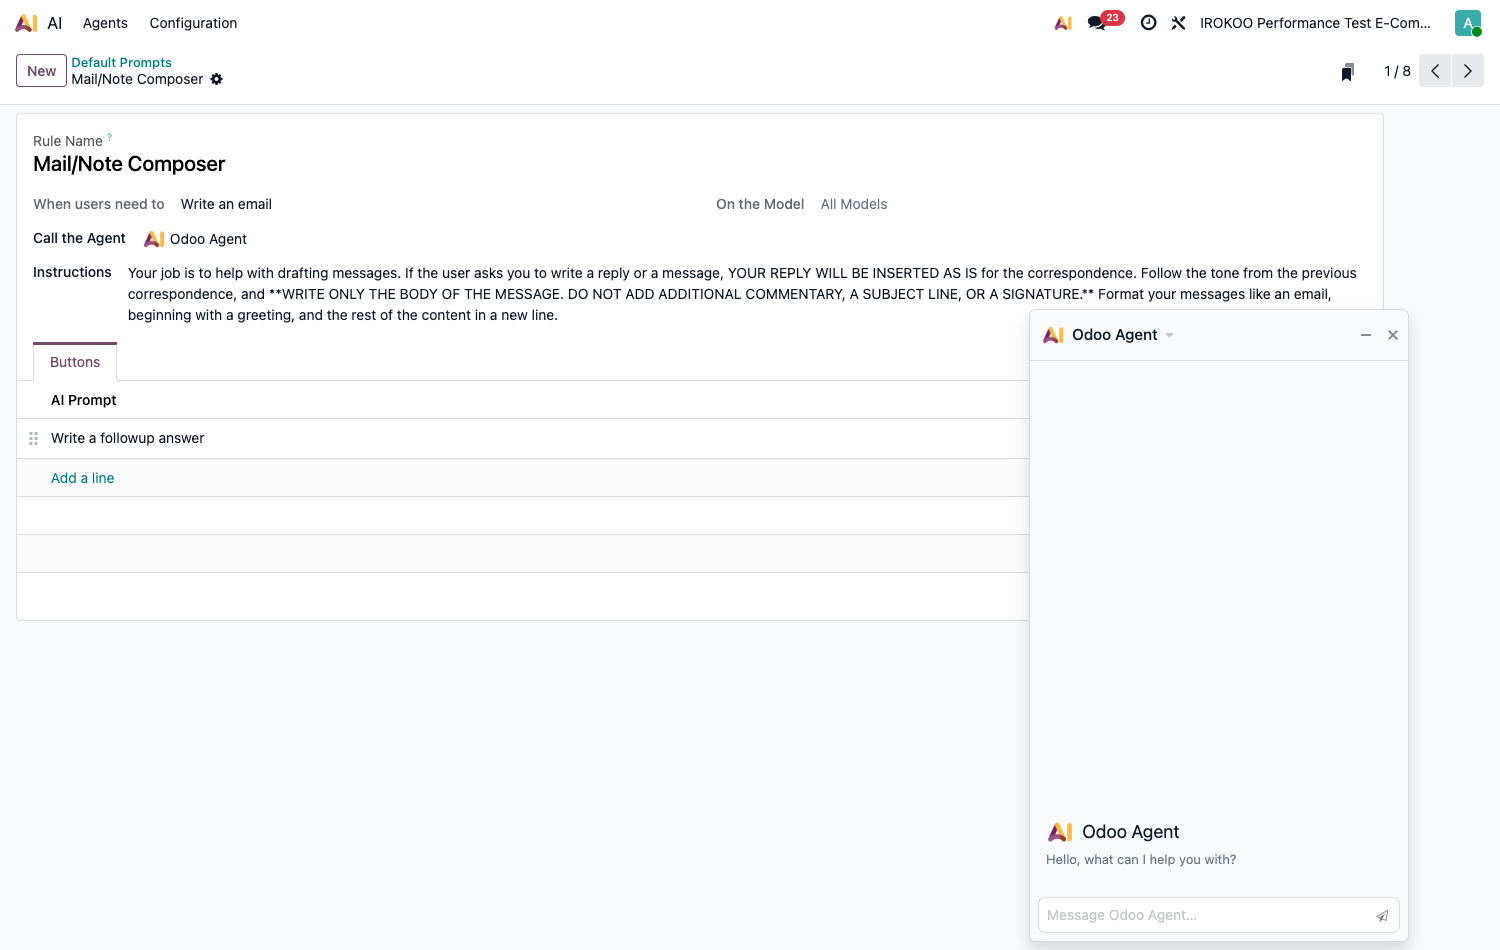Screen dimensions: 1500x950
Task: Select the Buttons tab
Action: point(75,362)
